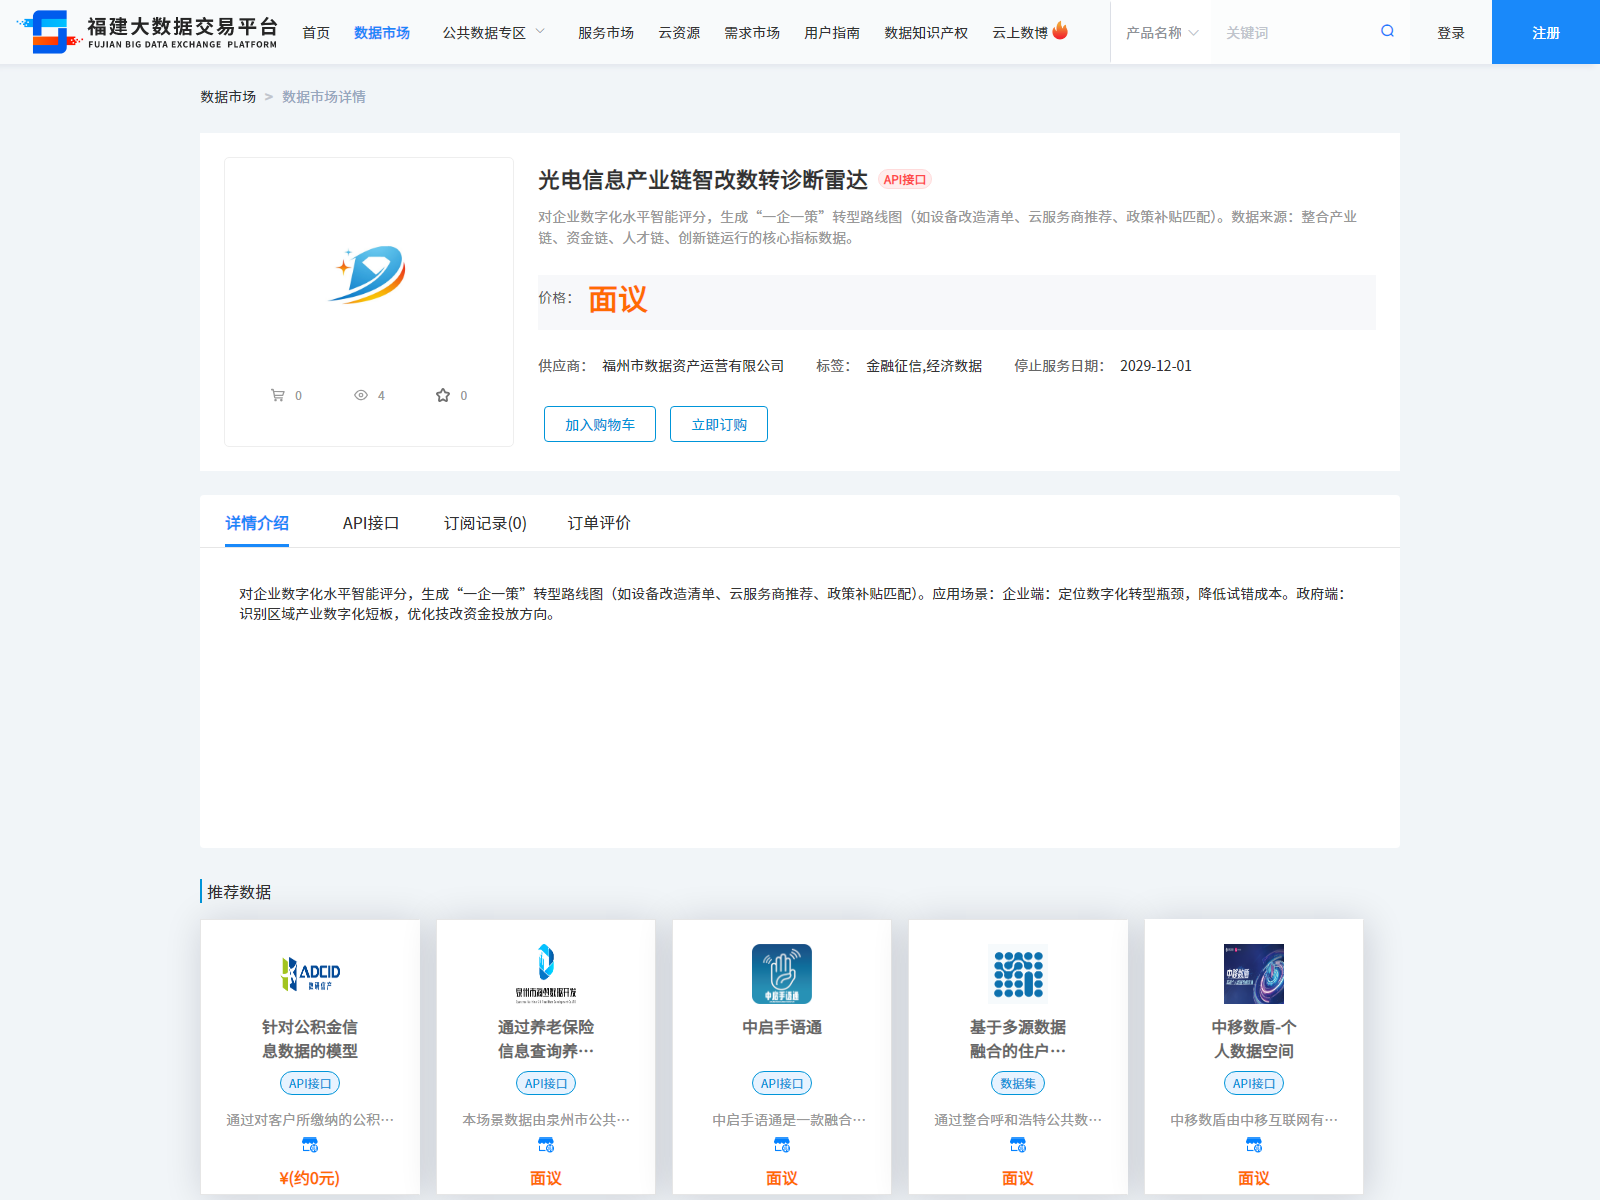Click the 数据市场 breadcrumb link

coord(228,96)
